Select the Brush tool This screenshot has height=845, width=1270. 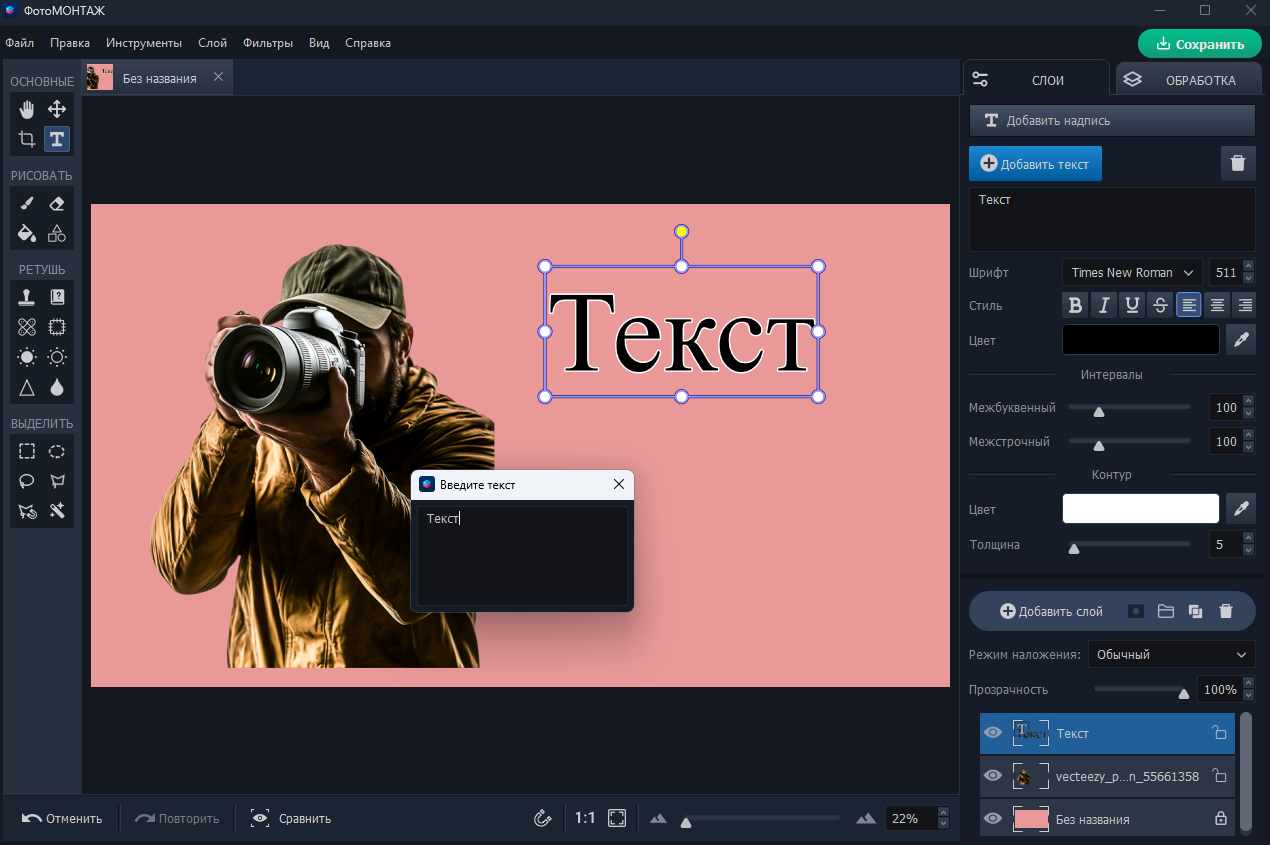(27, 203)
